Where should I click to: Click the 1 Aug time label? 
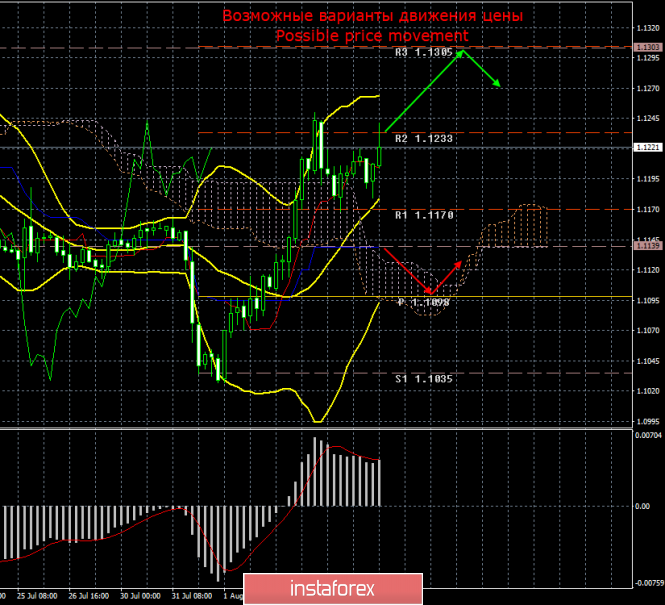point(234,596)
